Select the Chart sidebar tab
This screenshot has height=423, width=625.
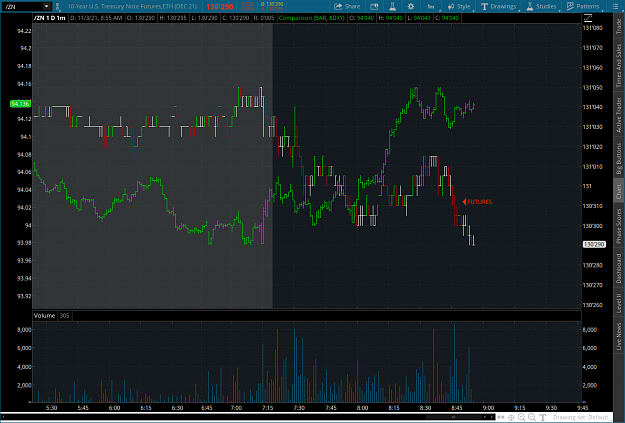click(x=619, y=191)
